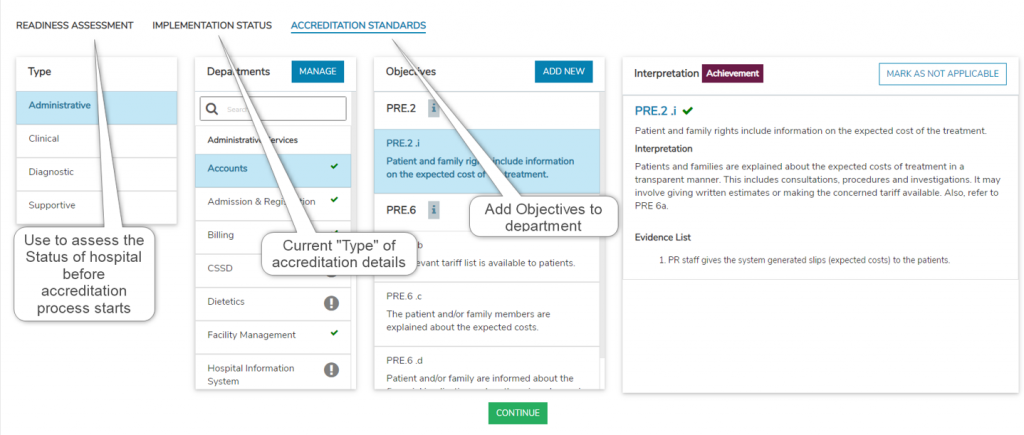Screen dimensions: 1024x435
Task: Click the warning icon beside Dietetics
Action: [332, 302]
